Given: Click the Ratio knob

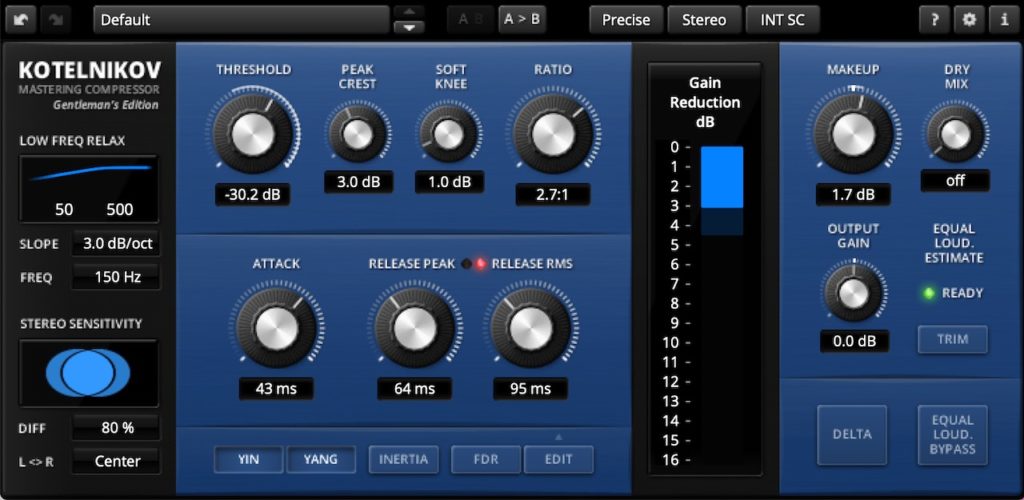Looking at the screenshot, I should point(552,135).
